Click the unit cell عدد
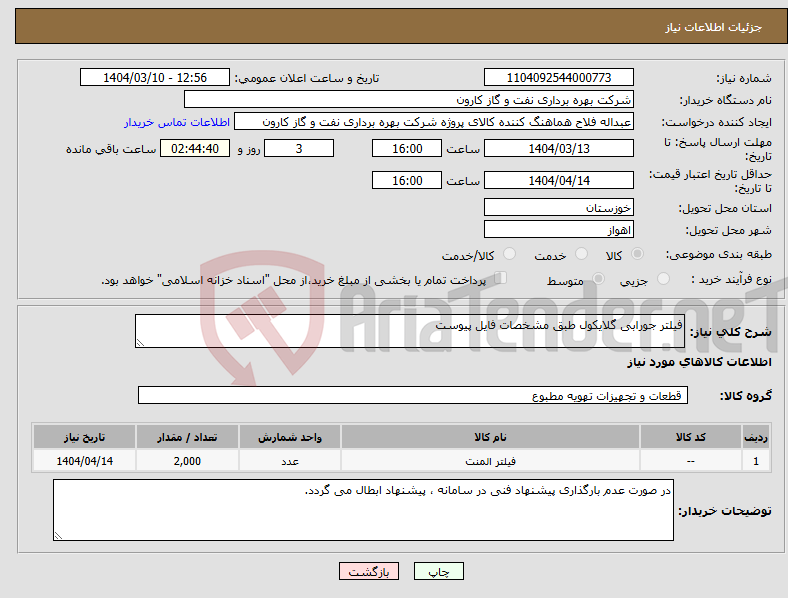Viewport: 788px width, 598px height. tap(290, 461)
